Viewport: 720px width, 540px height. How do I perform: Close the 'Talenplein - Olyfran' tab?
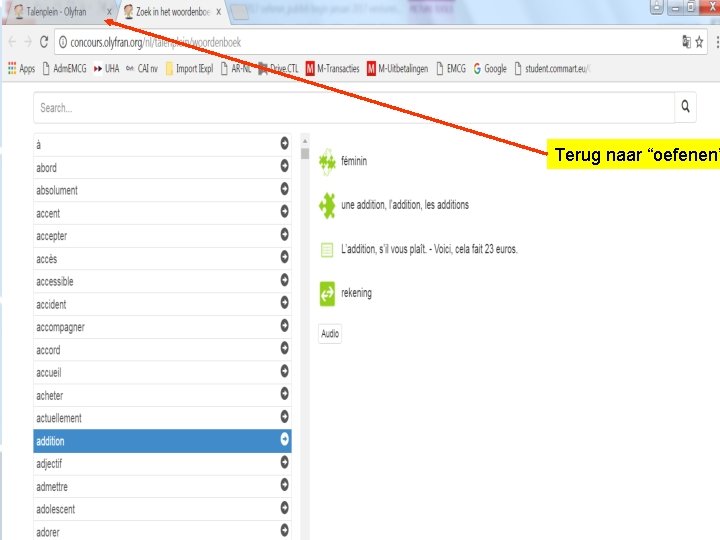[109, 12]
